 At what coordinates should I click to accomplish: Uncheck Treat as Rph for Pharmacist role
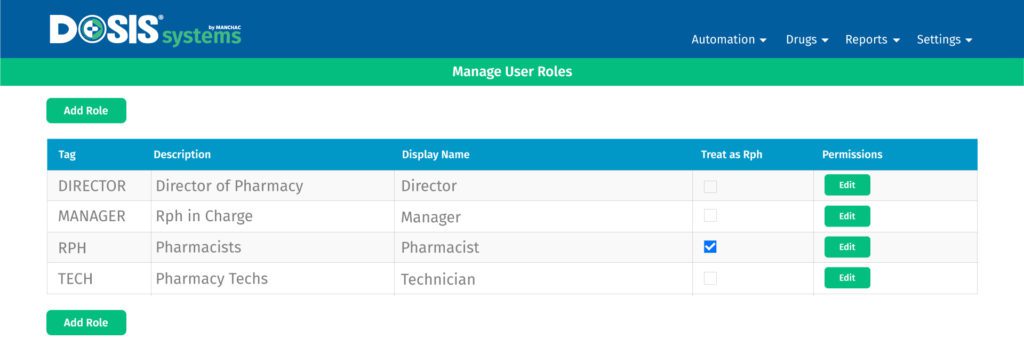tap(710, 247)
